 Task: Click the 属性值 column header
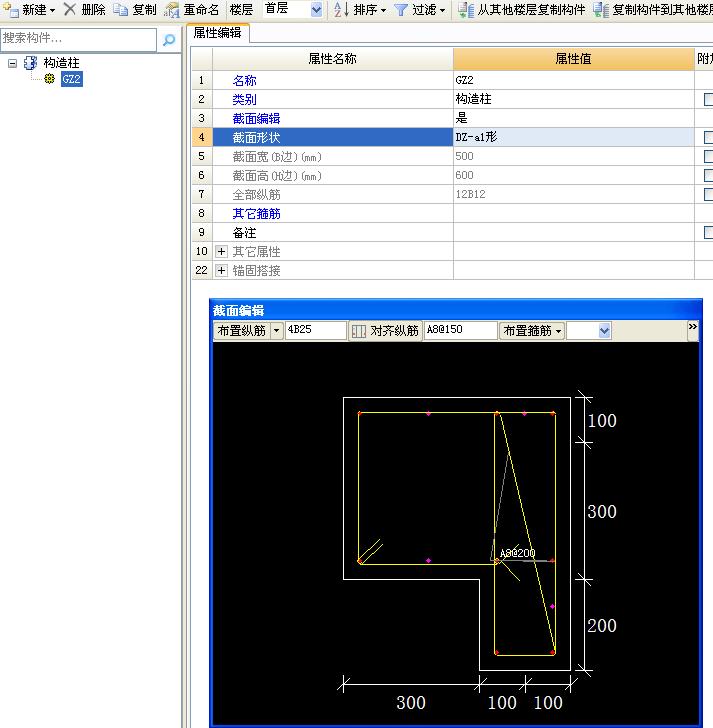click(x=573, y=59)
